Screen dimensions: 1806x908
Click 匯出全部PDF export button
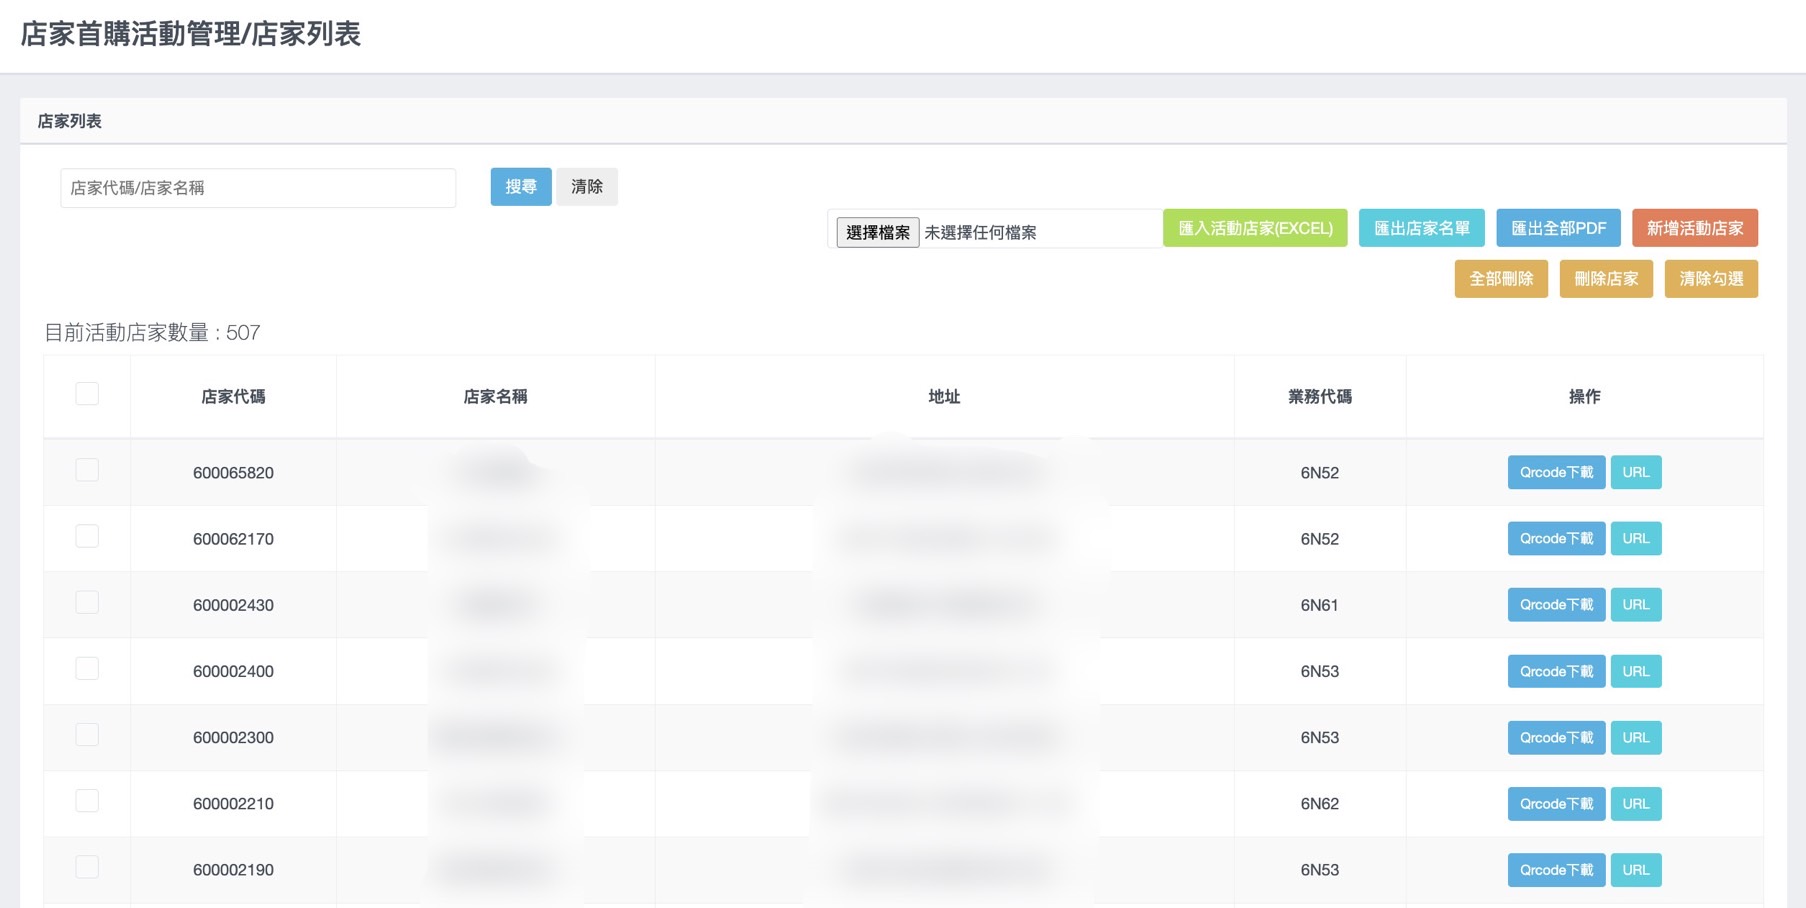tap(1557, 228)
